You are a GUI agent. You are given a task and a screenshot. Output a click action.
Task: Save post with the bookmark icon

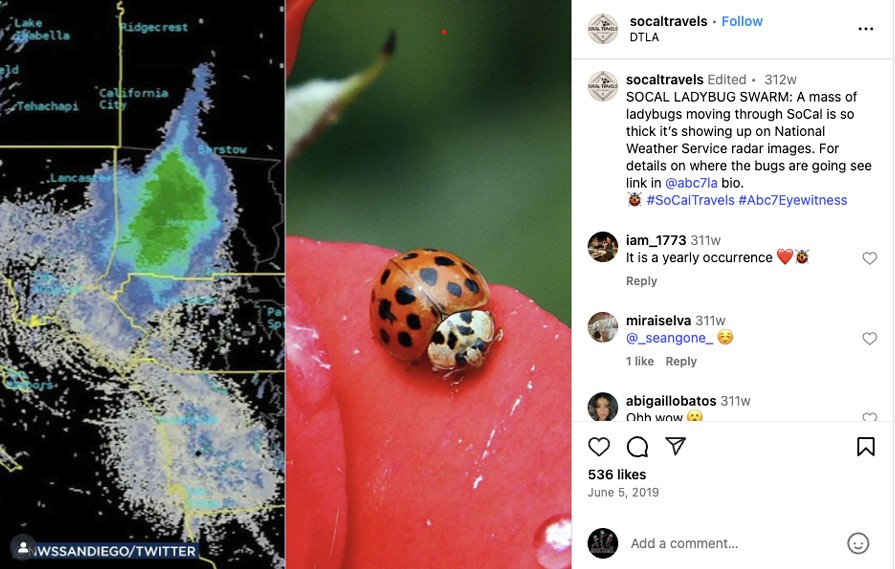point(865,447)
